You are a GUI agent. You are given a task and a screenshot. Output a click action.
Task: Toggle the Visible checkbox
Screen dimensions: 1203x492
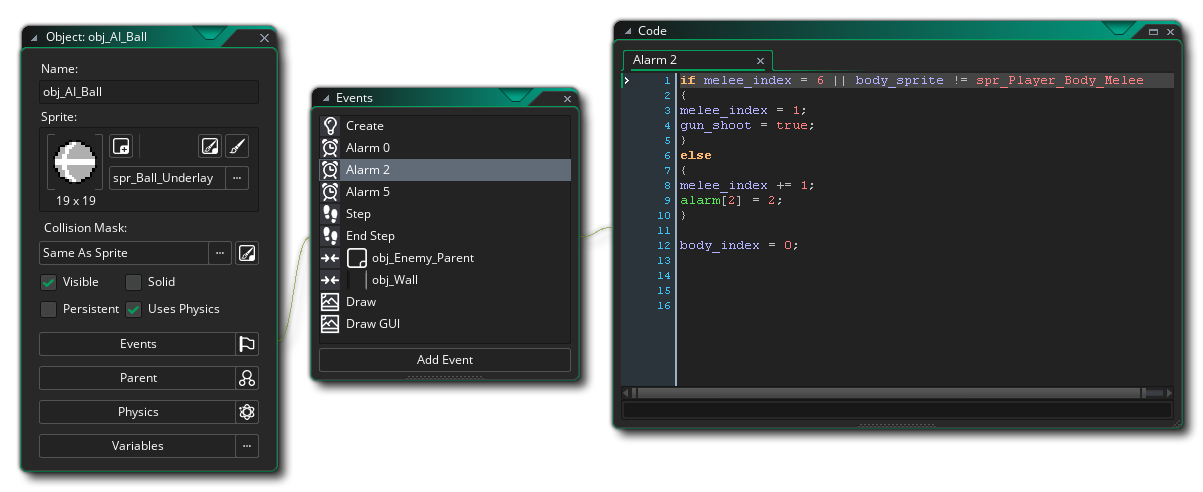pyautogui.click(x=48, y=282)
